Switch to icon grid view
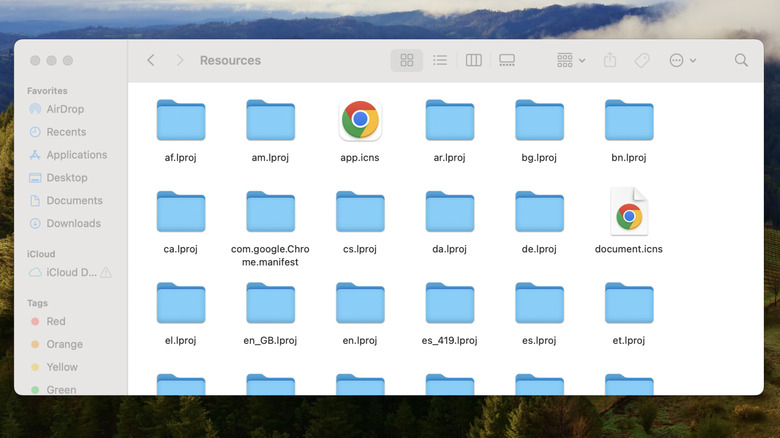Viewport: 780px width, 438px height. (406, 60)
